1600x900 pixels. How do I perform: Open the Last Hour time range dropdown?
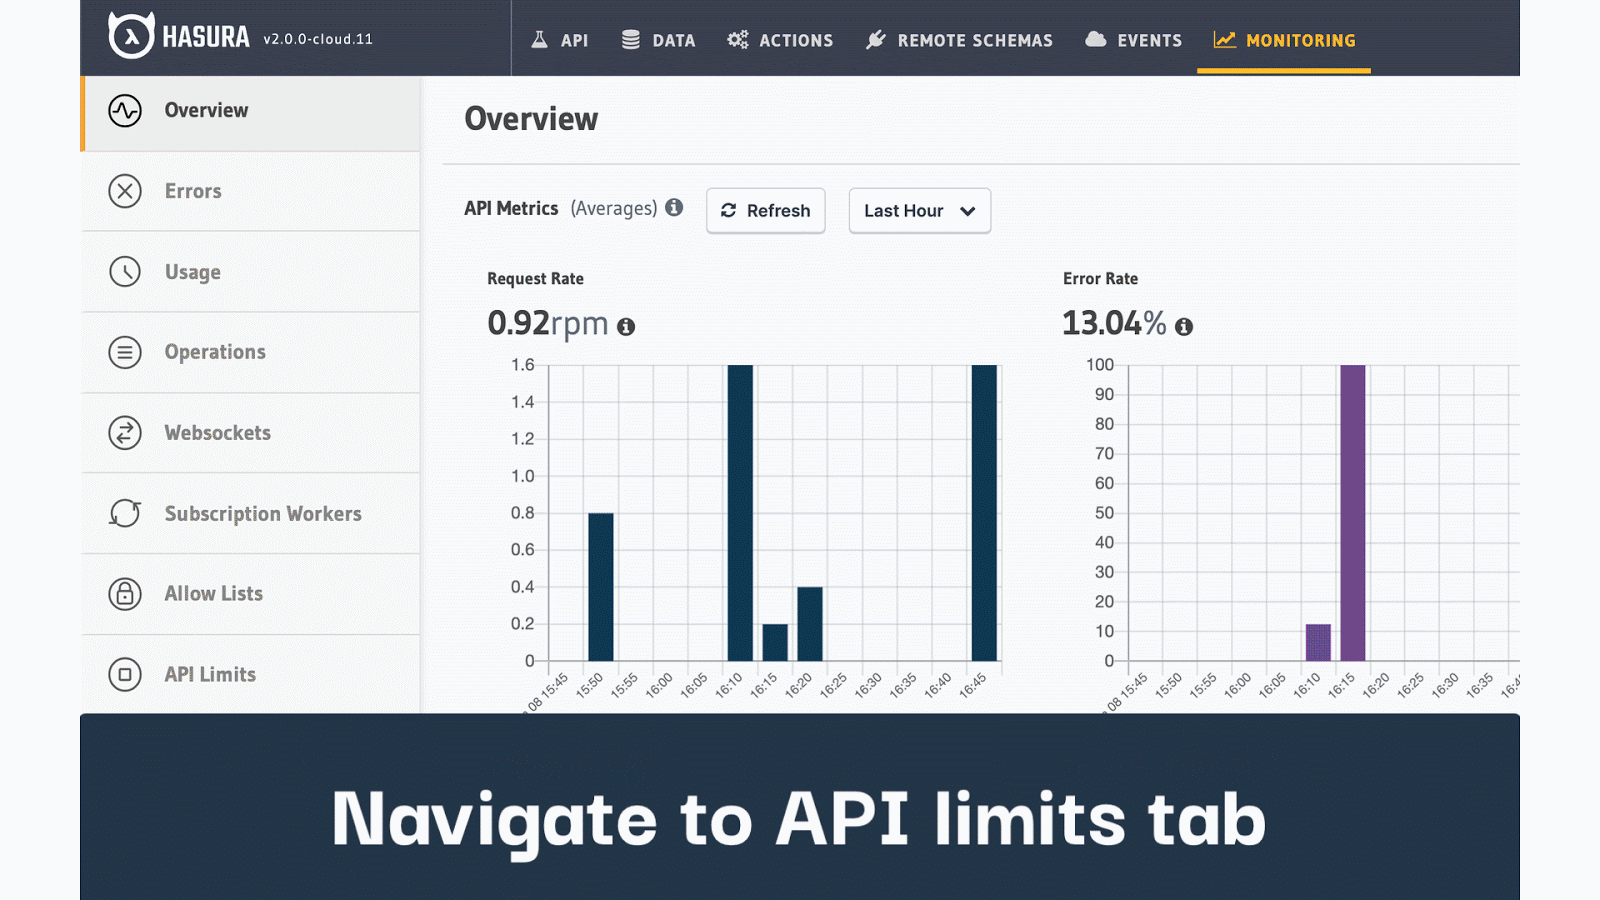point(920,211)
